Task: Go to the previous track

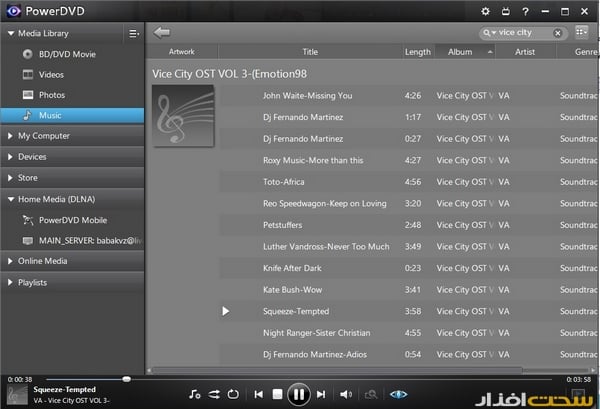Action: (x=259, y=394)
